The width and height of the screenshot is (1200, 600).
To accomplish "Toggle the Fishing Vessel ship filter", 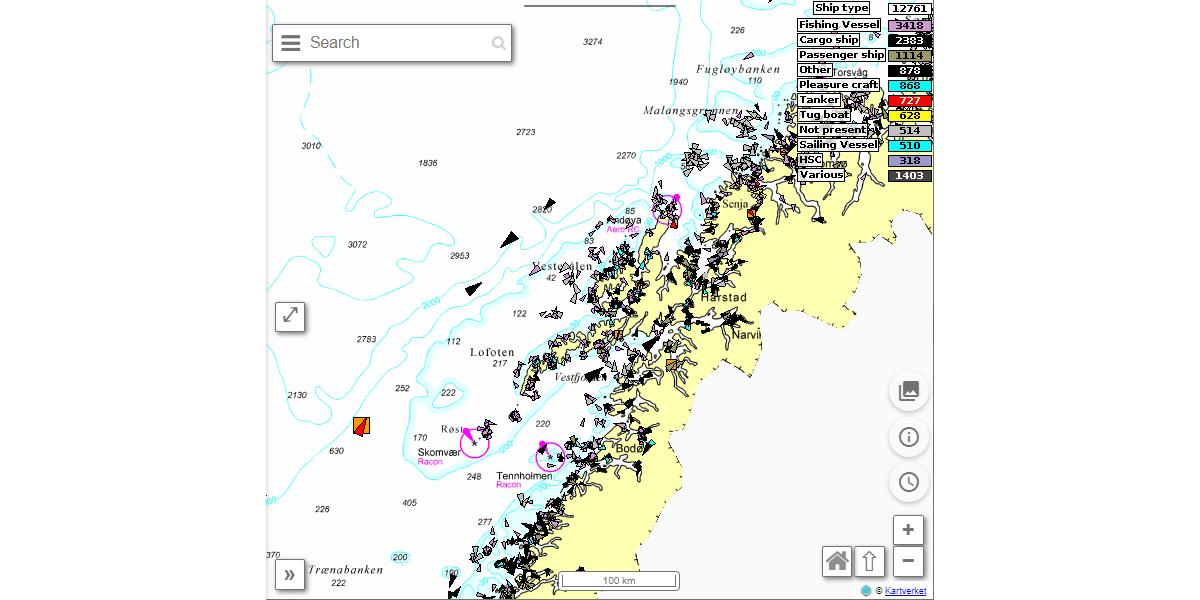I will click(x=840, y=24).
